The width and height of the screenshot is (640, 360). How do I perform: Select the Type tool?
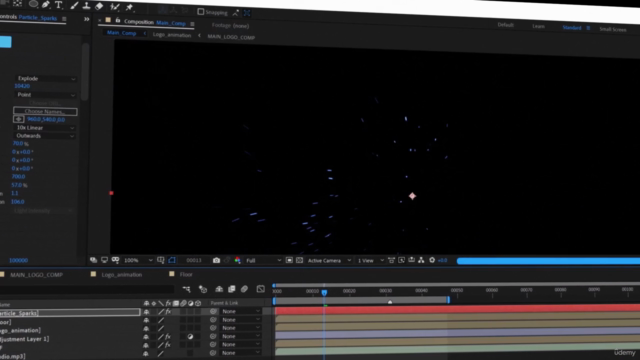point(58,5)
